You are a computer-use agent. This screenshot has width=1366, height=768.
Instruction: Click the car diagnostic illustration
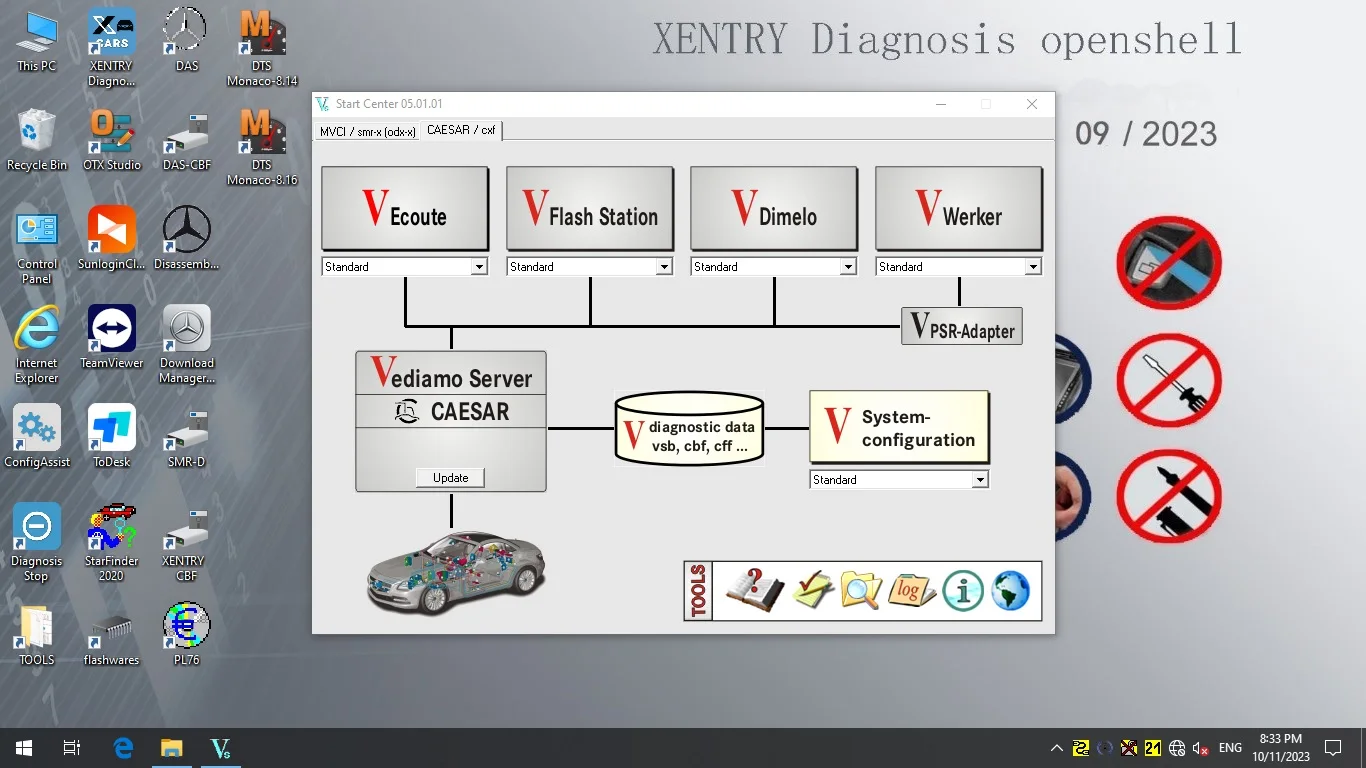click(x=455, y=573)
